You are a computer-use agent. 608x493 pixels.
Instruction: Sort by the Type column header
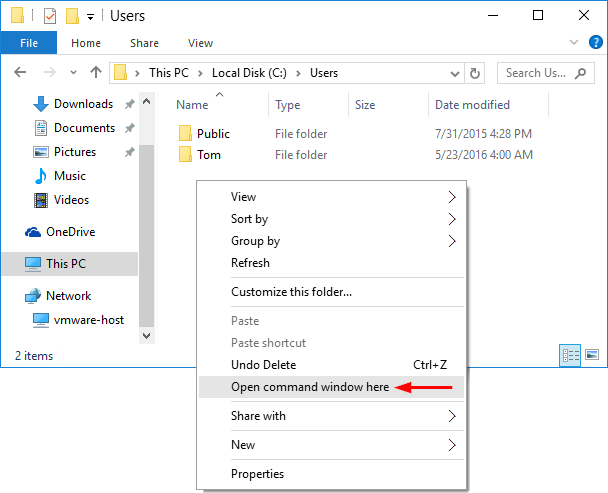[x=288, y=105]
